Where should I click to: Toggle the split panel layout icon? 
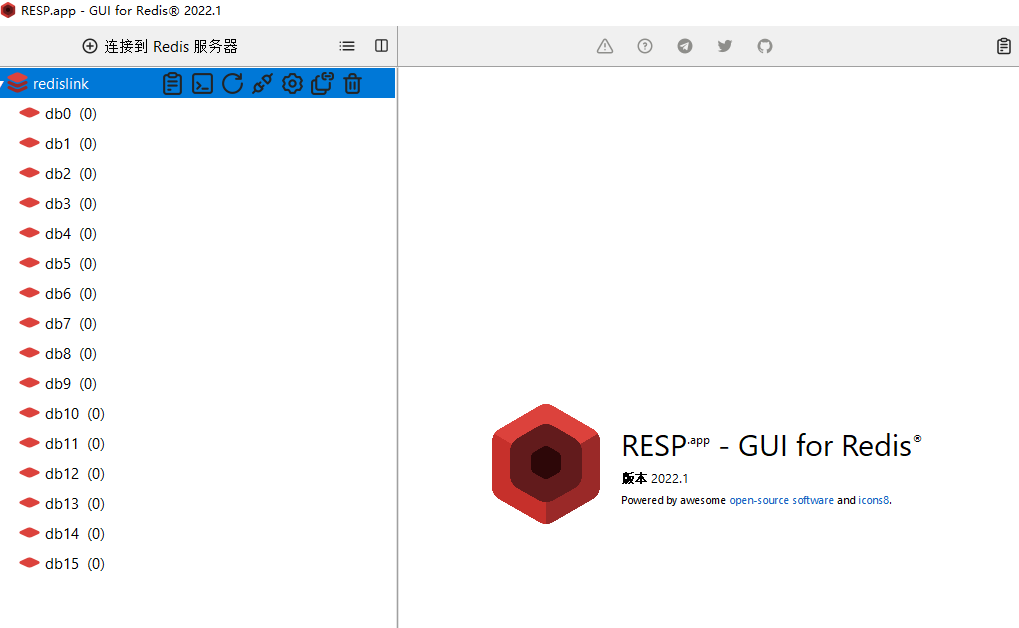[381, 46]
